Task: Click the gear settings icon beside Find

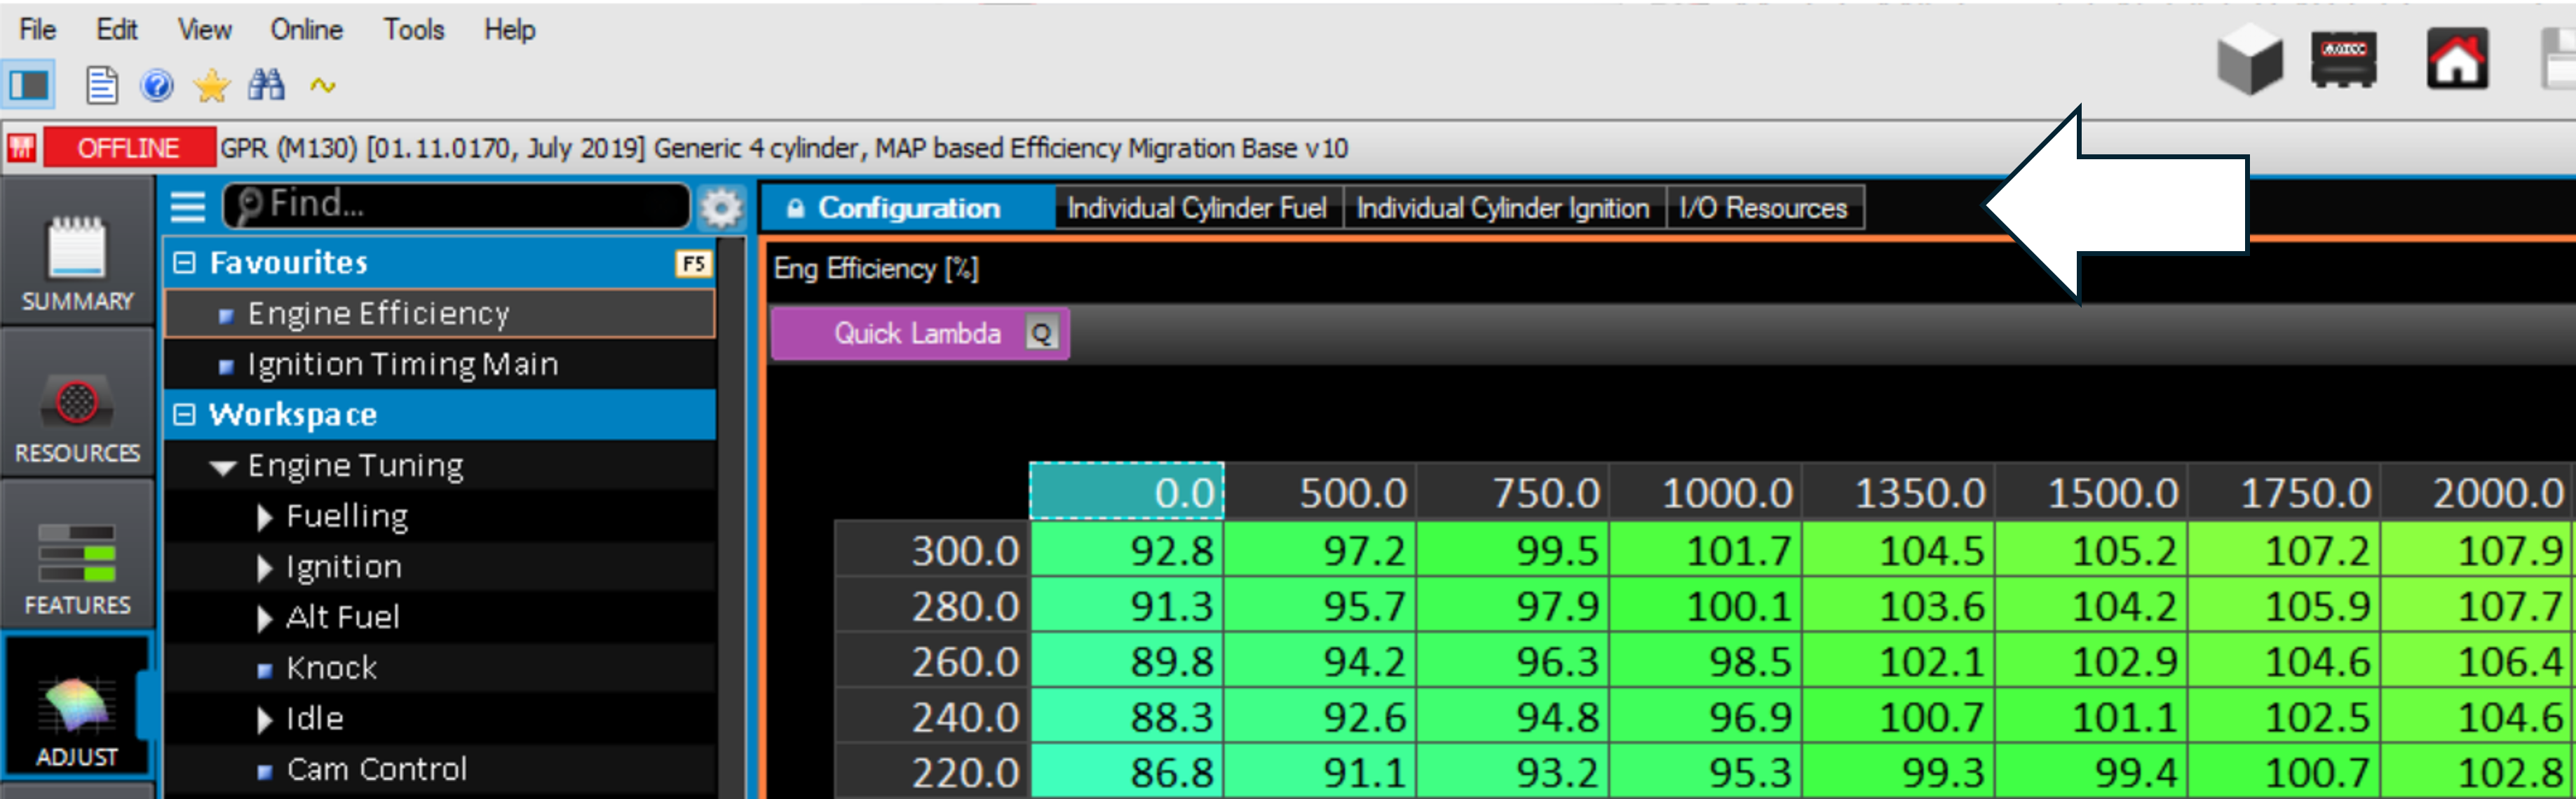Action: (x=721, y=208)
